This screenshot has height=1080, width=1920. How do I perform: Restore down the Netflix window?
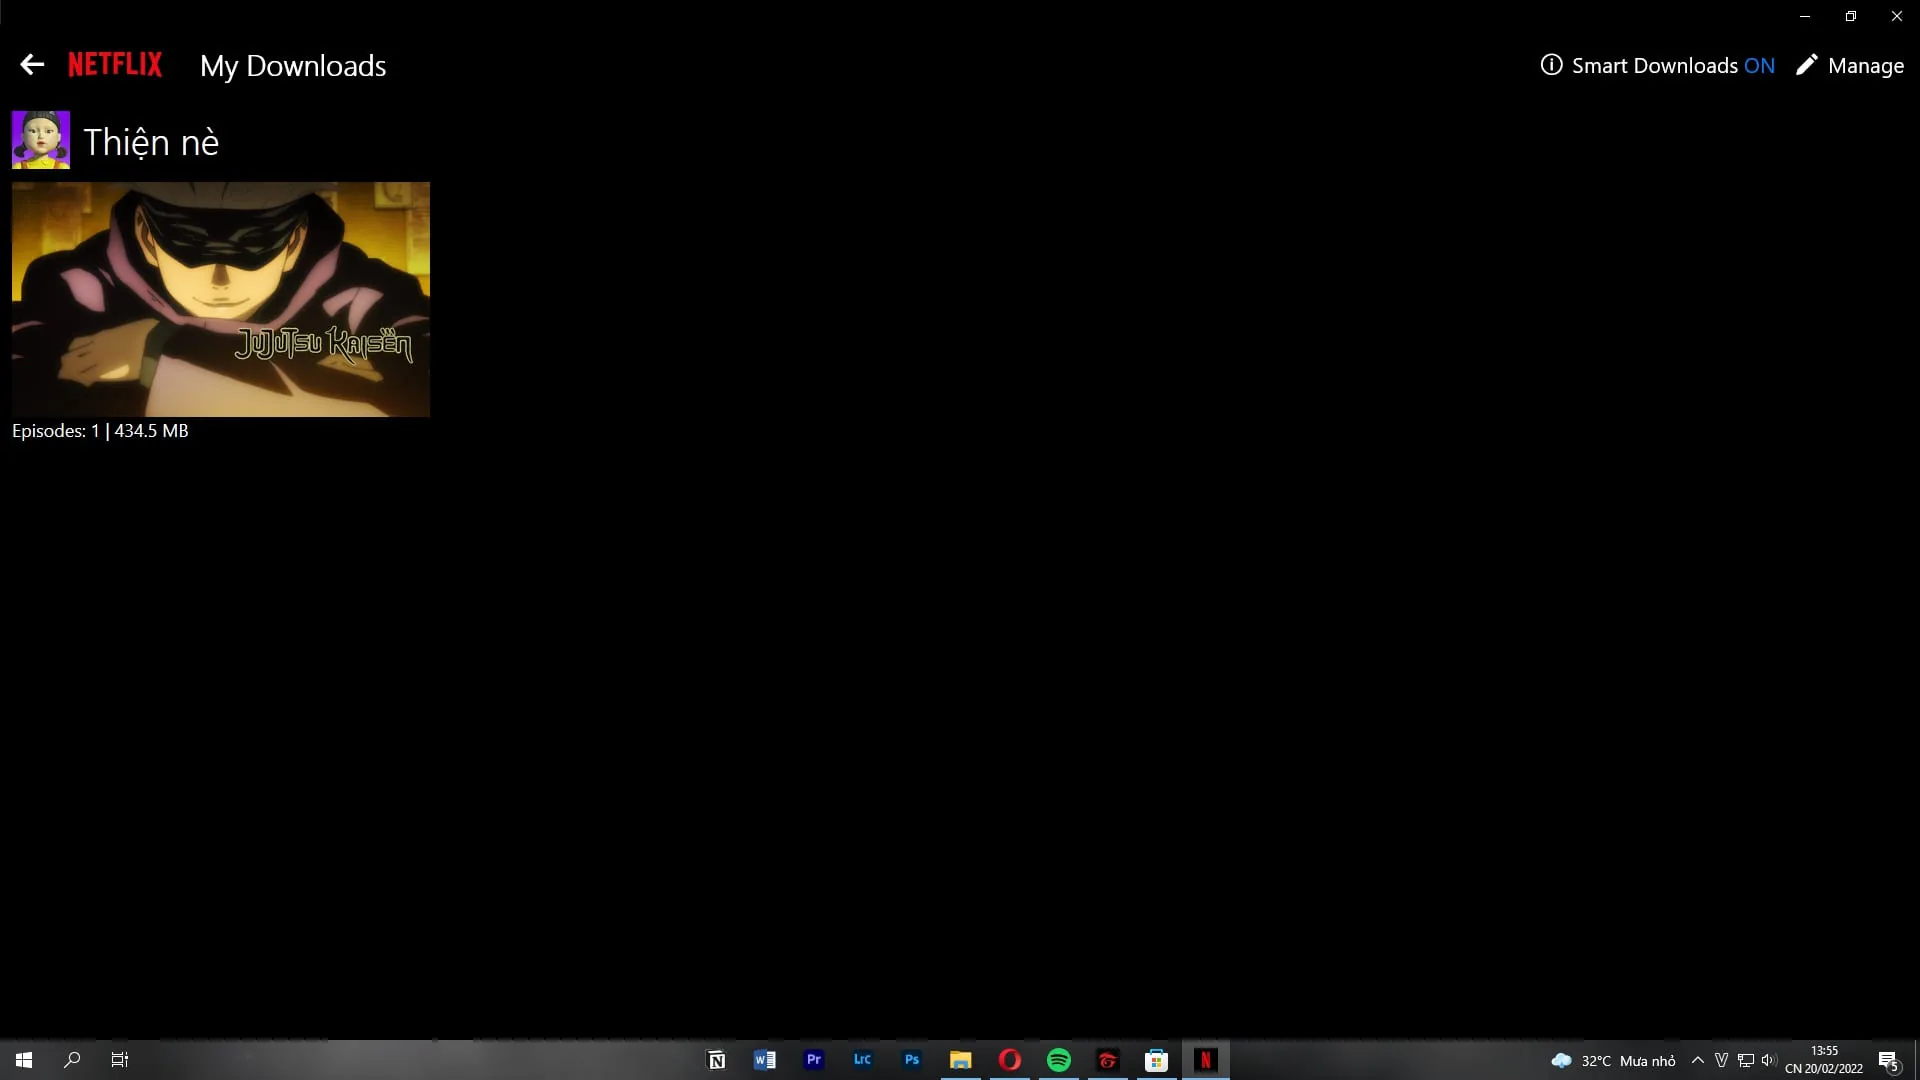pyautogui.click(x=1851, y=16)
